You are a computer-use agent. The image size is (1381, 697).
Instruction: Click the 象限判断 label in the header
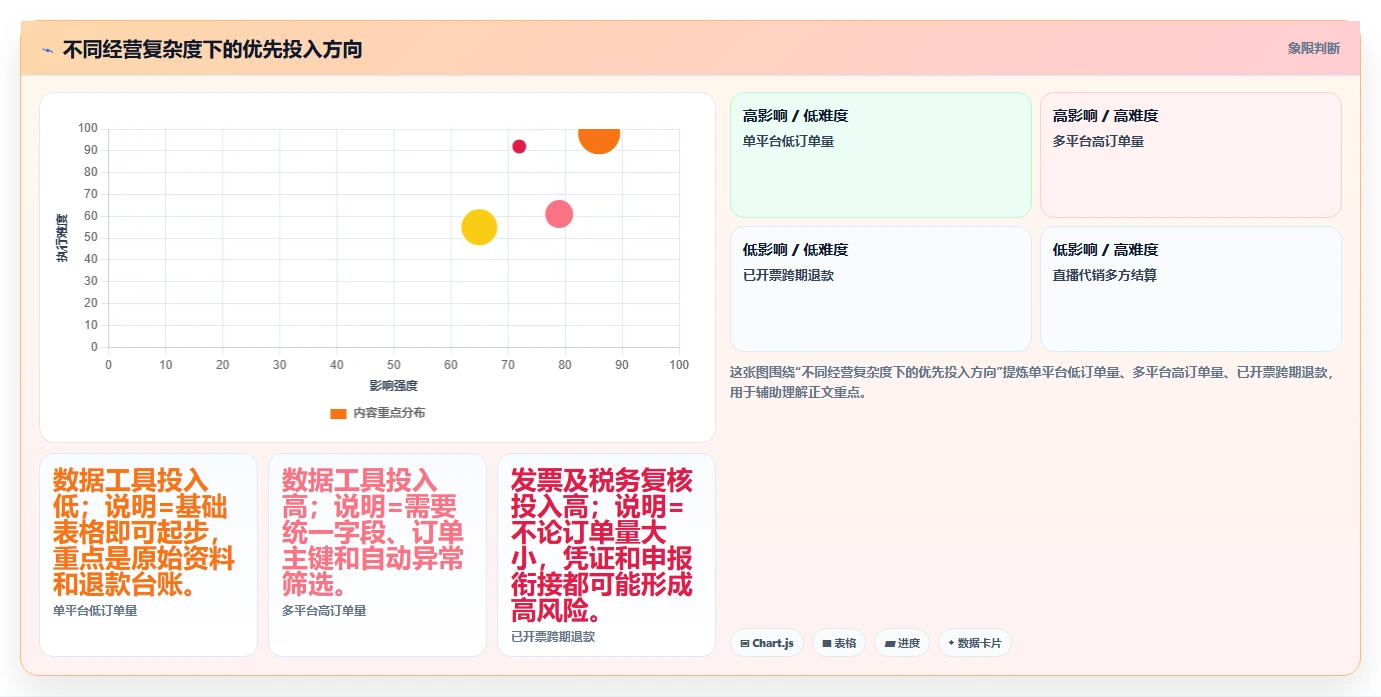click(1313, 48)
